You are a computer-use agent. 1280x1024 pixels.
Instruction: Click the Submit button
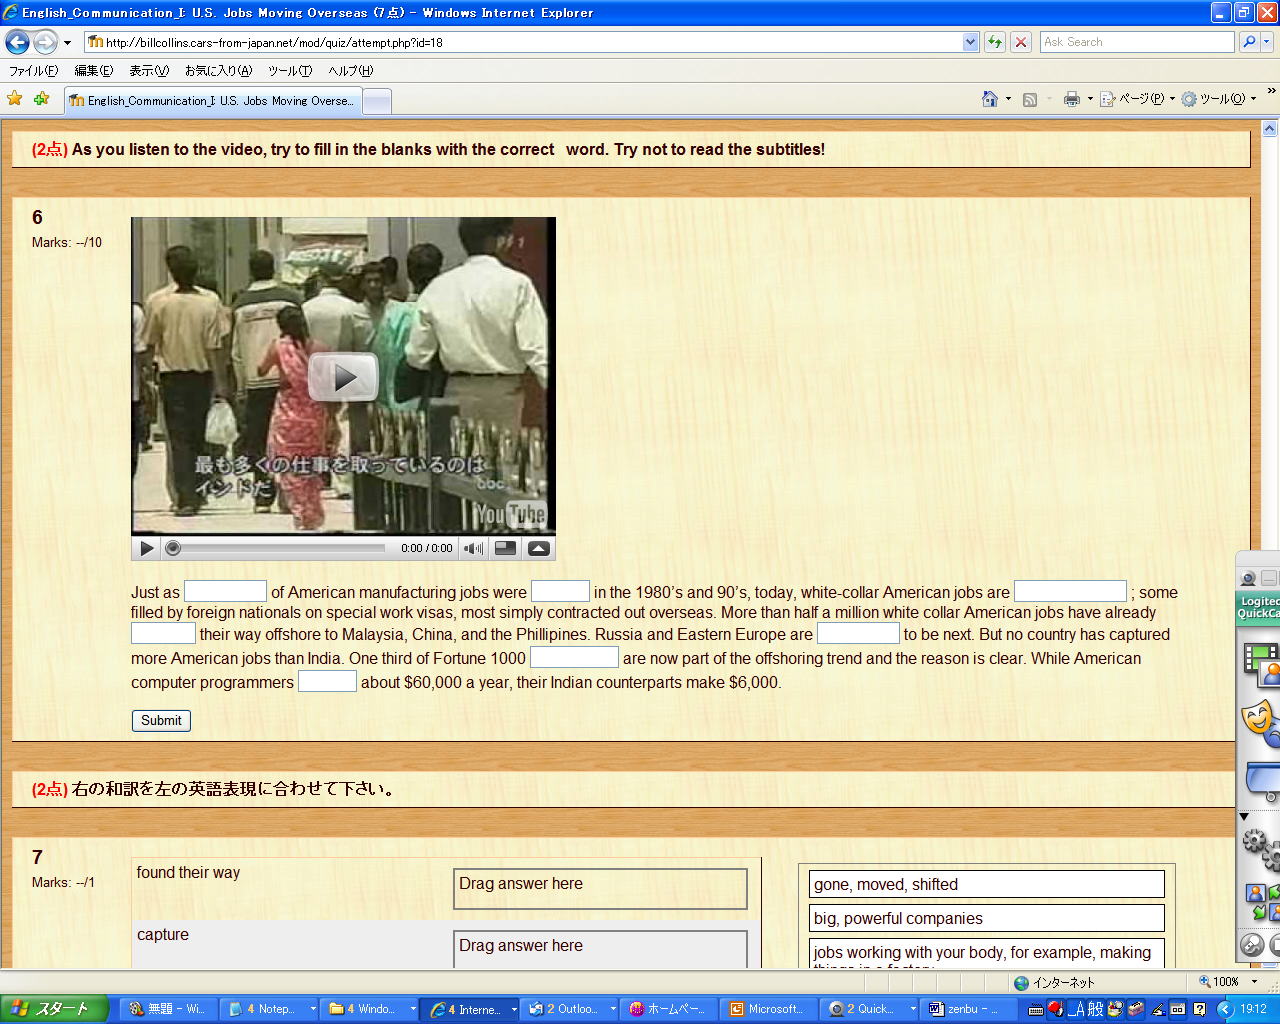pos(161,720)
